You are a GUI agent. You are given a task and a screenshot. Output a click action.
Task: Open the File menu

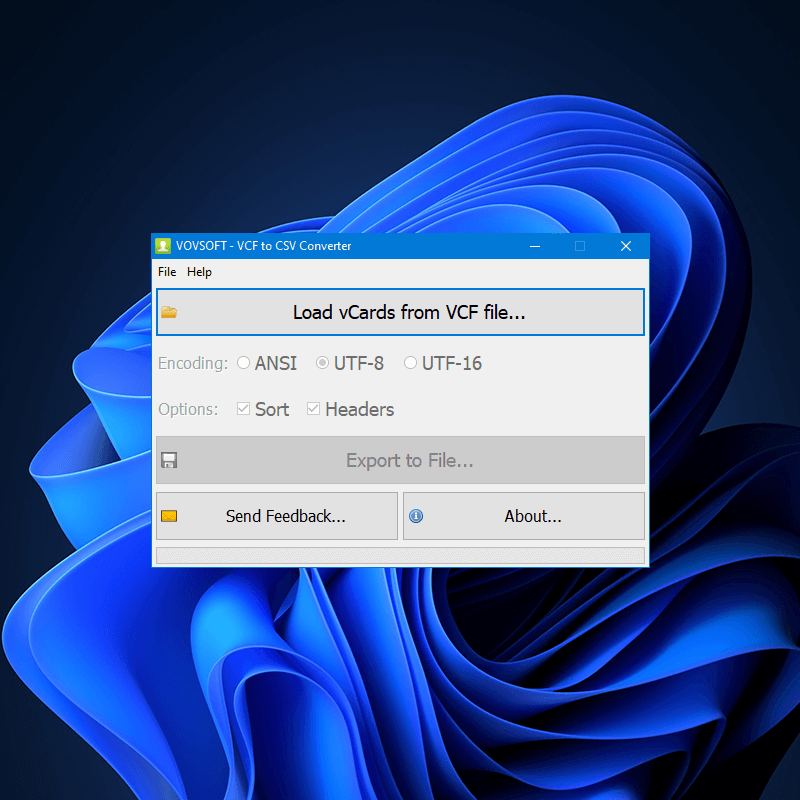pos(166,271)
